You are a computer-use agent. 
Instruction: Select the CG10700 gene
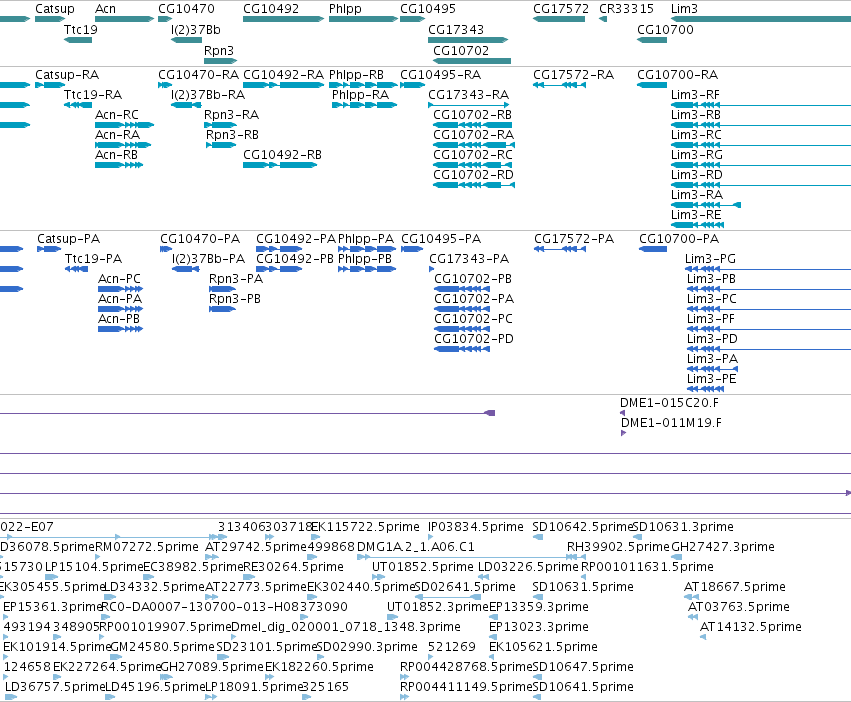click(x=652, y=40)
